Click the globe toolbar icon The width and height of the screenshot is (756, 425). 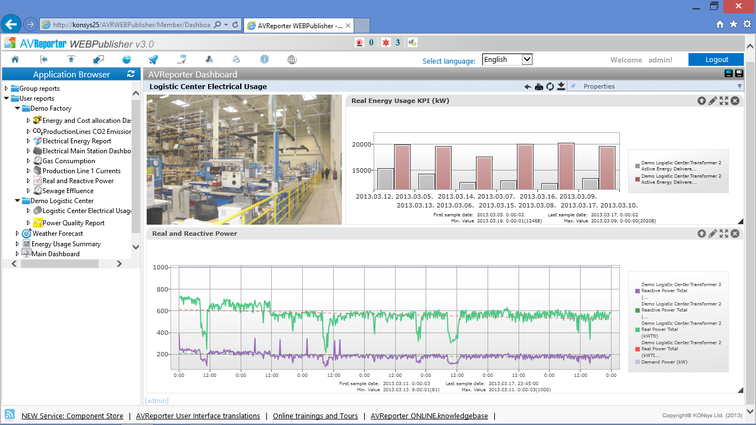click(292, 59)
